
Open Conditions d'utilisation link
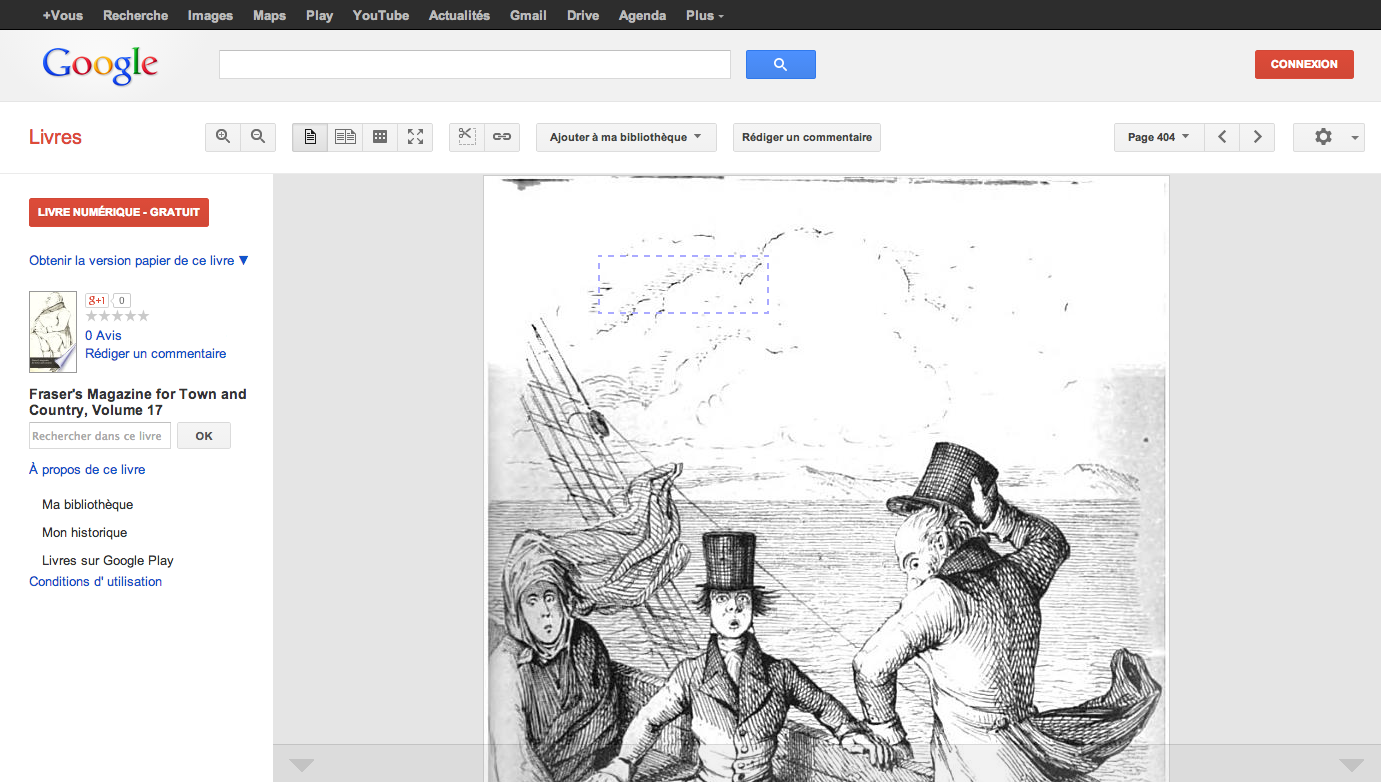point(95,582)
